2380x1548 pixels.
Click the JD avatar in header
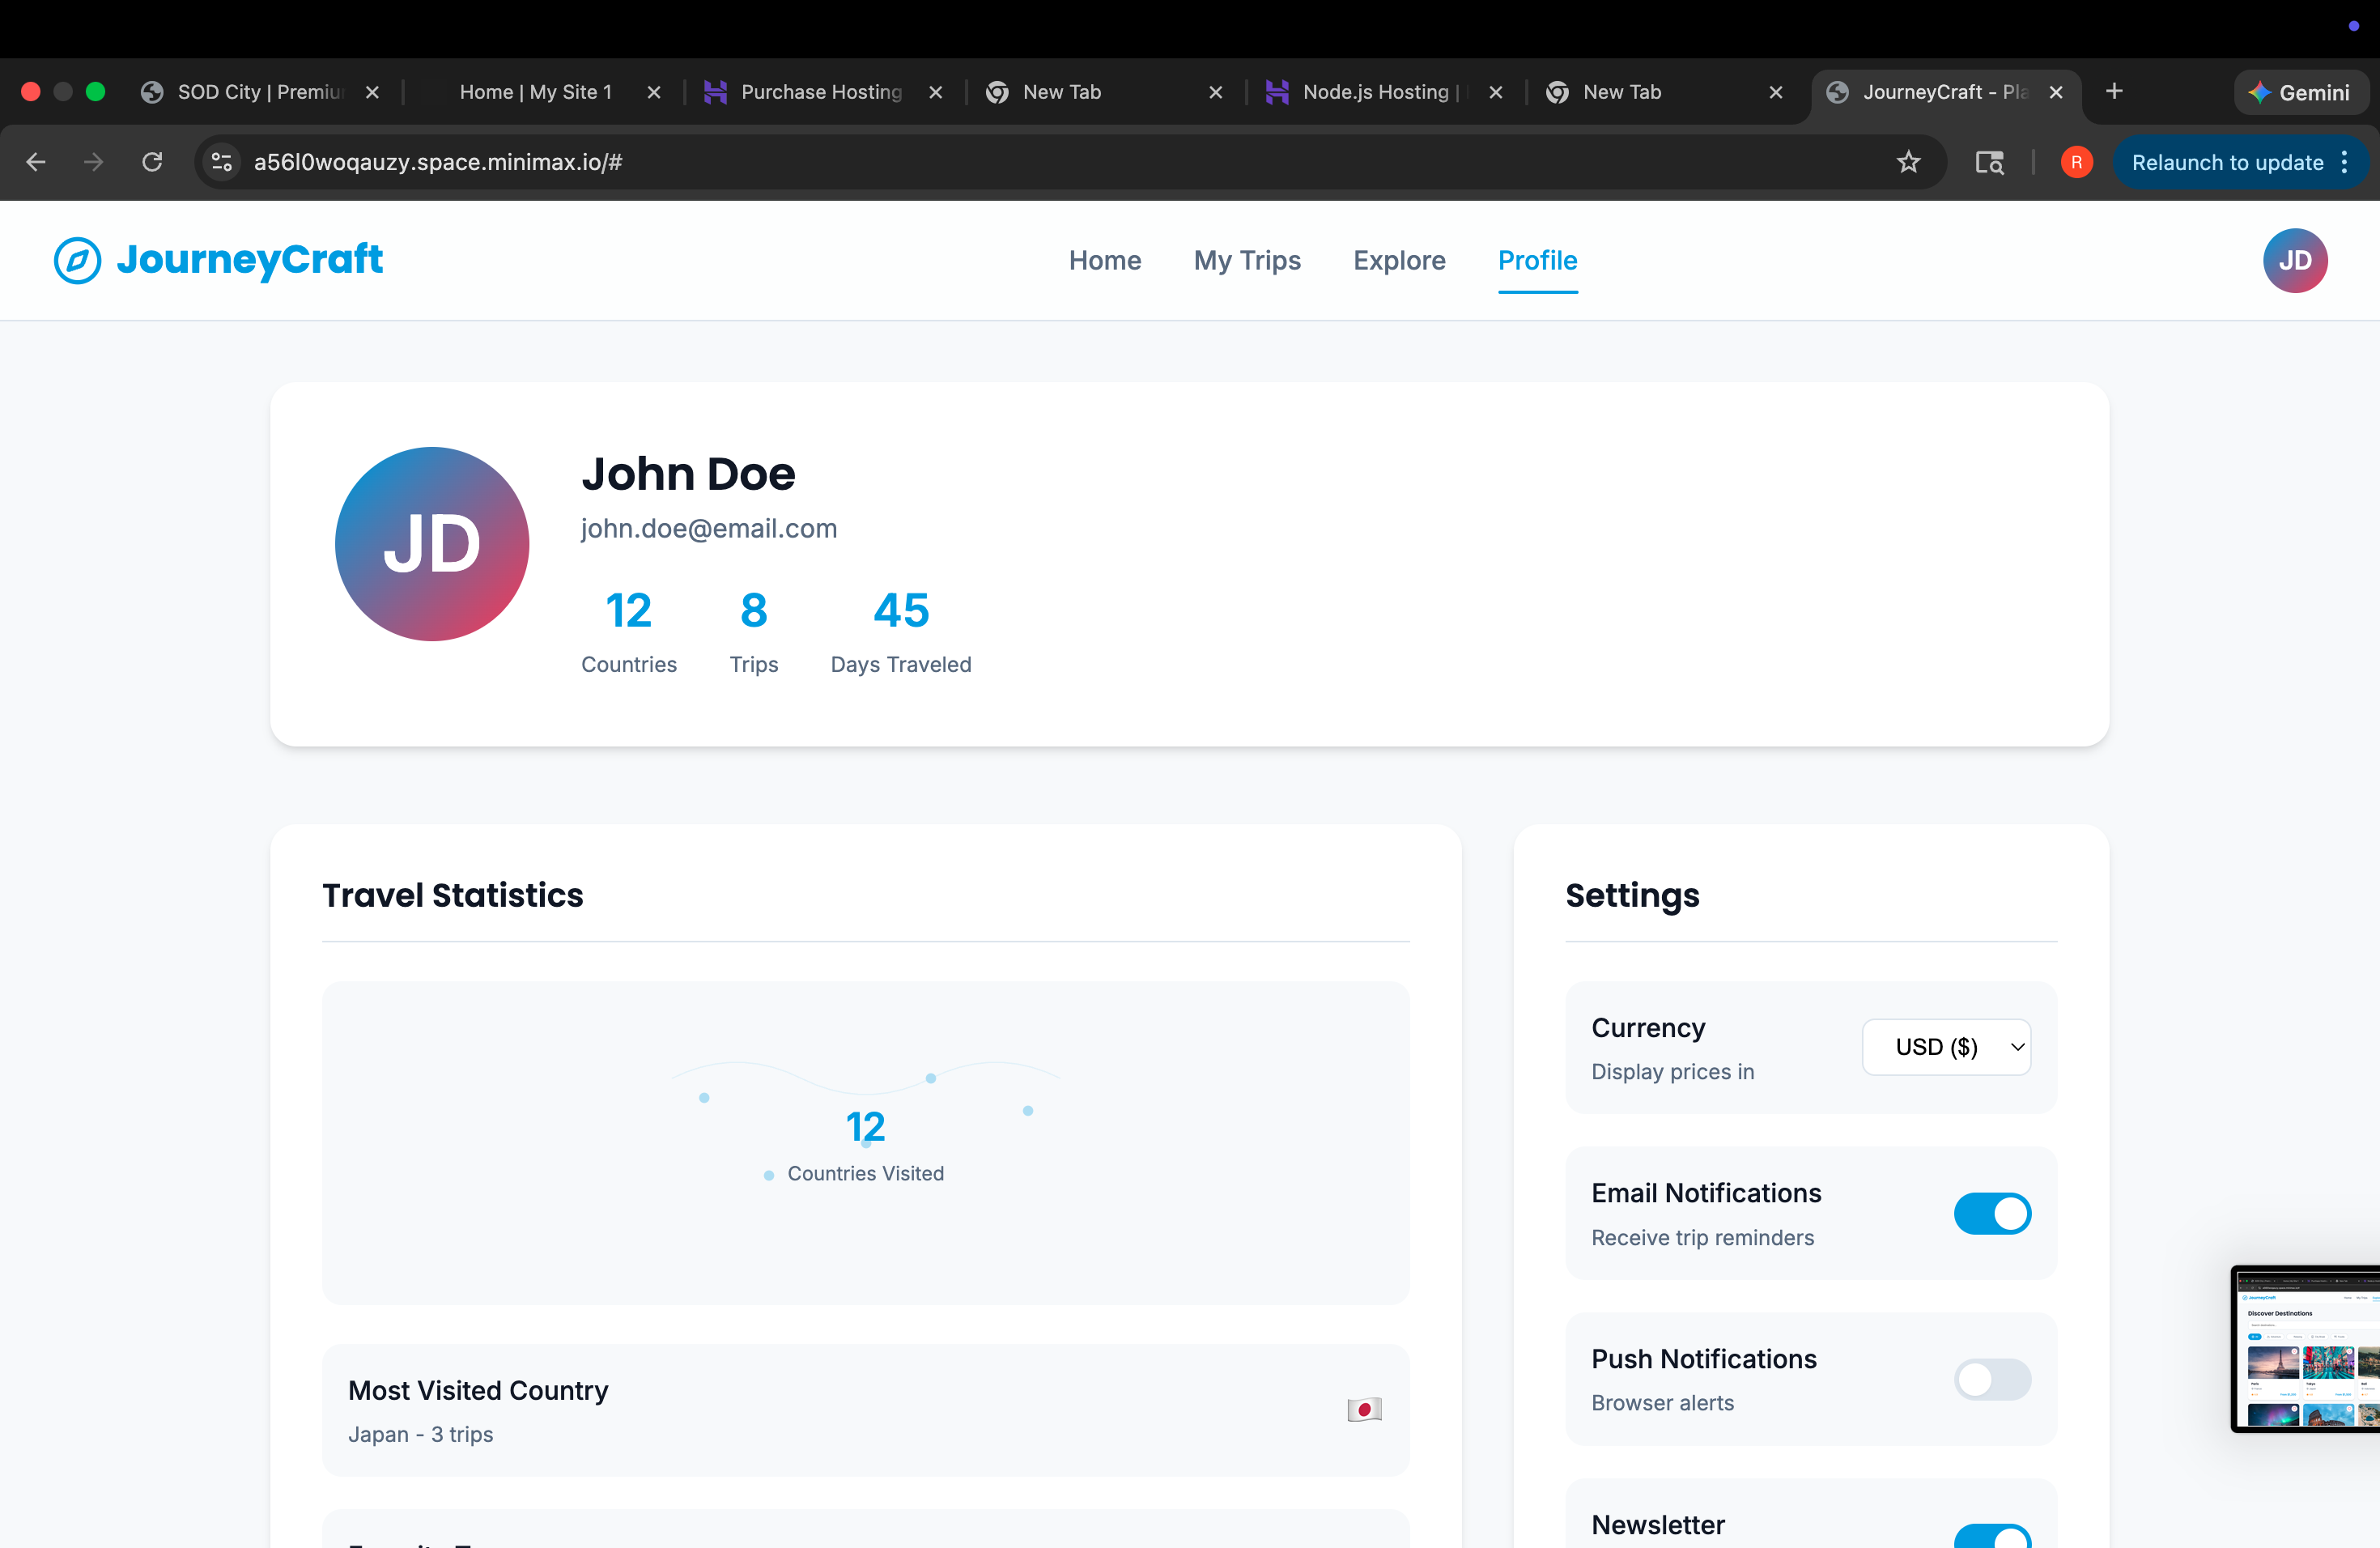pos(2294,260)
